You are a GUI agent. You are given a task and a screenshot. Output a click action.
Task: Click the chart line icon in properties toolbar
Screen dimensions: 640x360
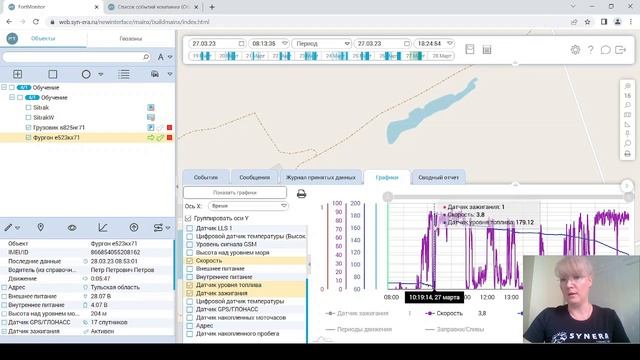(103, 227)
